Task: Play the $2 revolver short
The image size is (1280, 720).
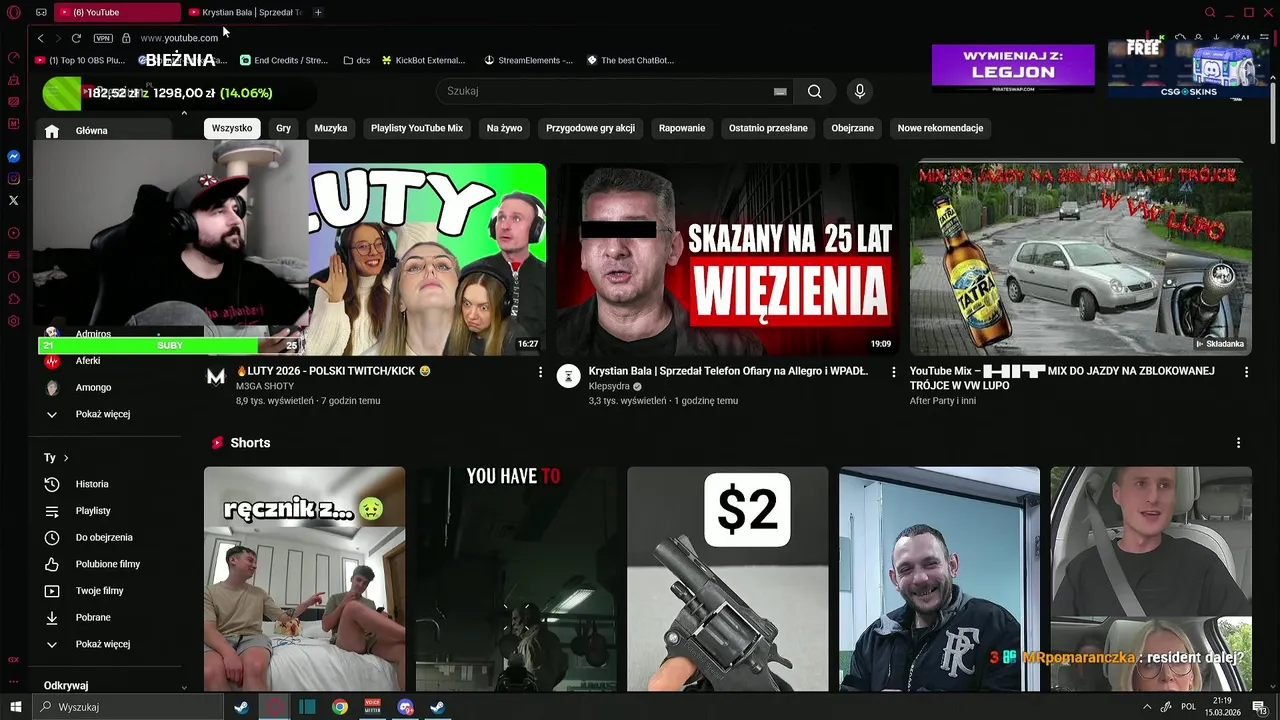Action: point(727,579)
